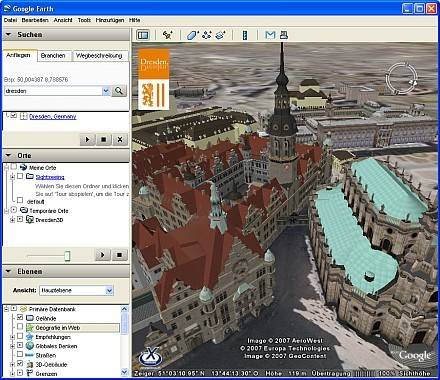Click the Geografie im Web layer icon
This screenshot has height=380, width=440.
coord(30,327)
